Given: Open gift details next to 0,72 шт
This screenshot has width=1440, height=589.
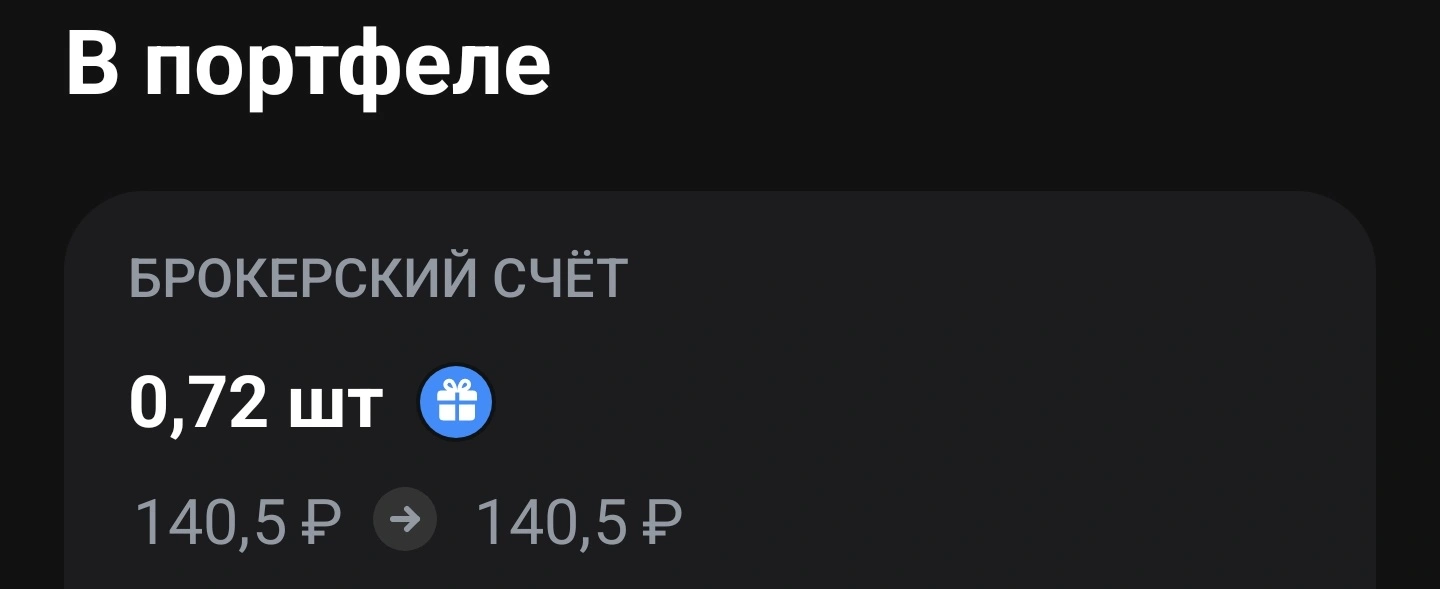Looking at the screenshot, I should (456, 403).
